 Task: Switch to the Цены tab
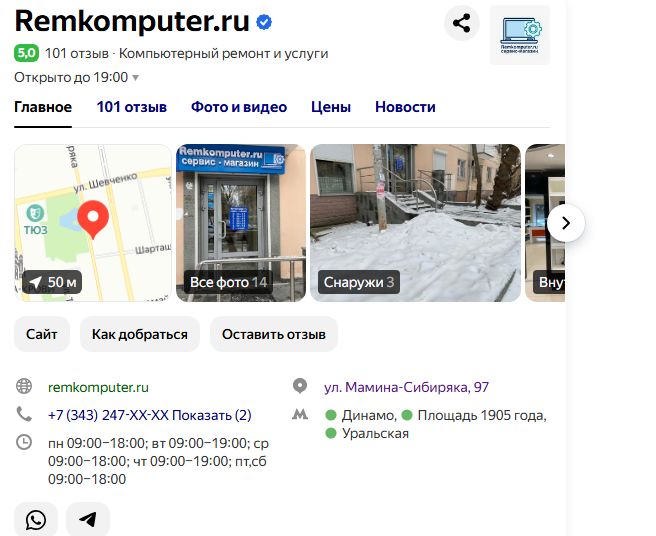(x=331, y=107)
